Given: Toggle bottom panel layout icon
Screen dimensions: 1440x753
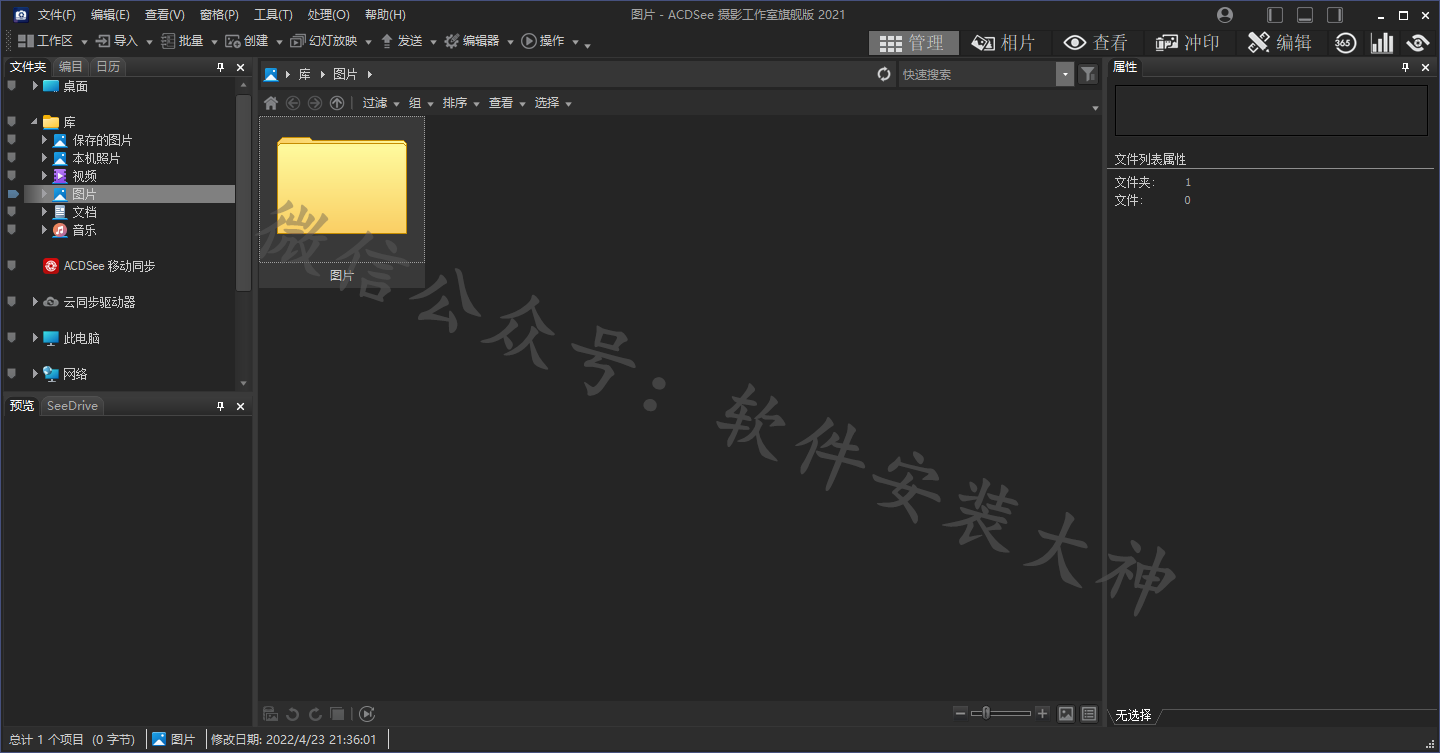Looking at the screenshot, I should tap(1305, 15).
